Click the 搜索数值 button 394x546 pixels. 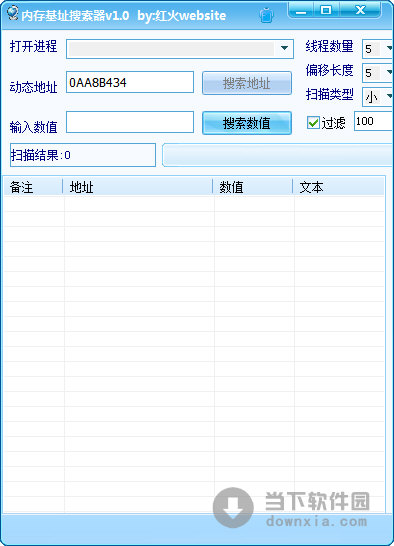247,123
